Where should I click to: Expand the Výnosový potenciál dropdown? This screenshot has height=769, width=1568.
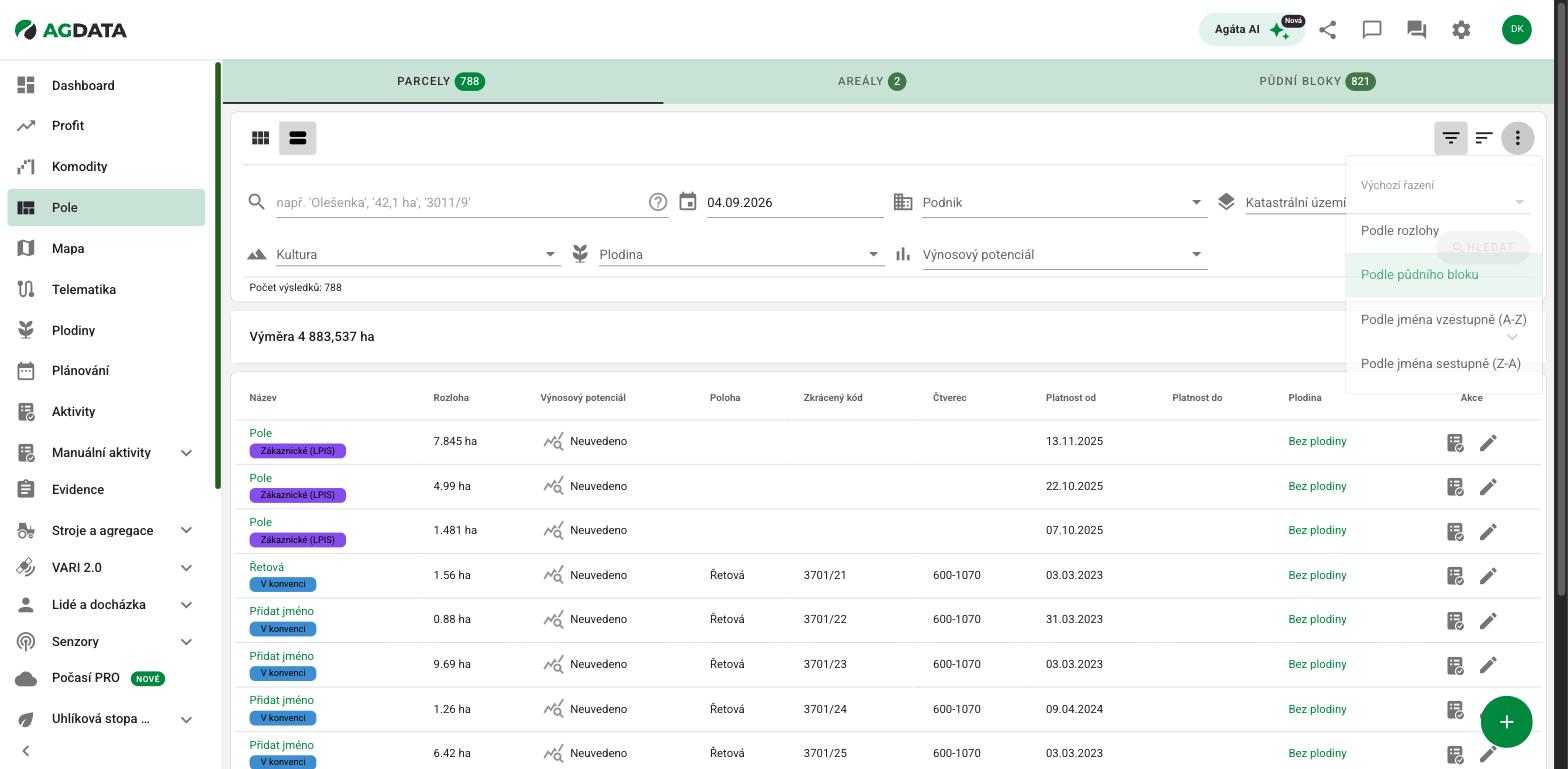pos(1065,254)
